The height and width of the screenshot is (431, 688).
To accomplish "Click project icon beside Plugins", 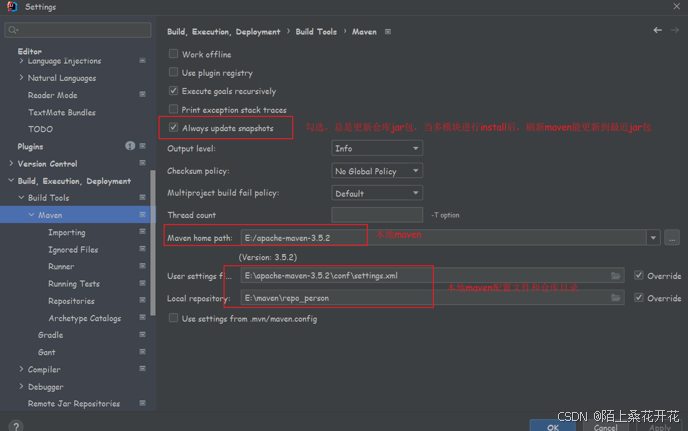I will (143, 146).
